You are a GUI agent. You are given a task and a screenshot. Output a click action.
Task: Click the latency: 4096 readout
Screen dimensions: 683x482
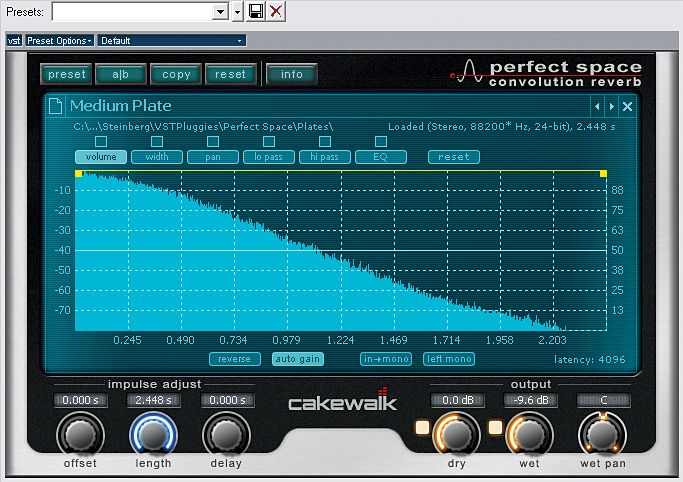tap(590, 359)
